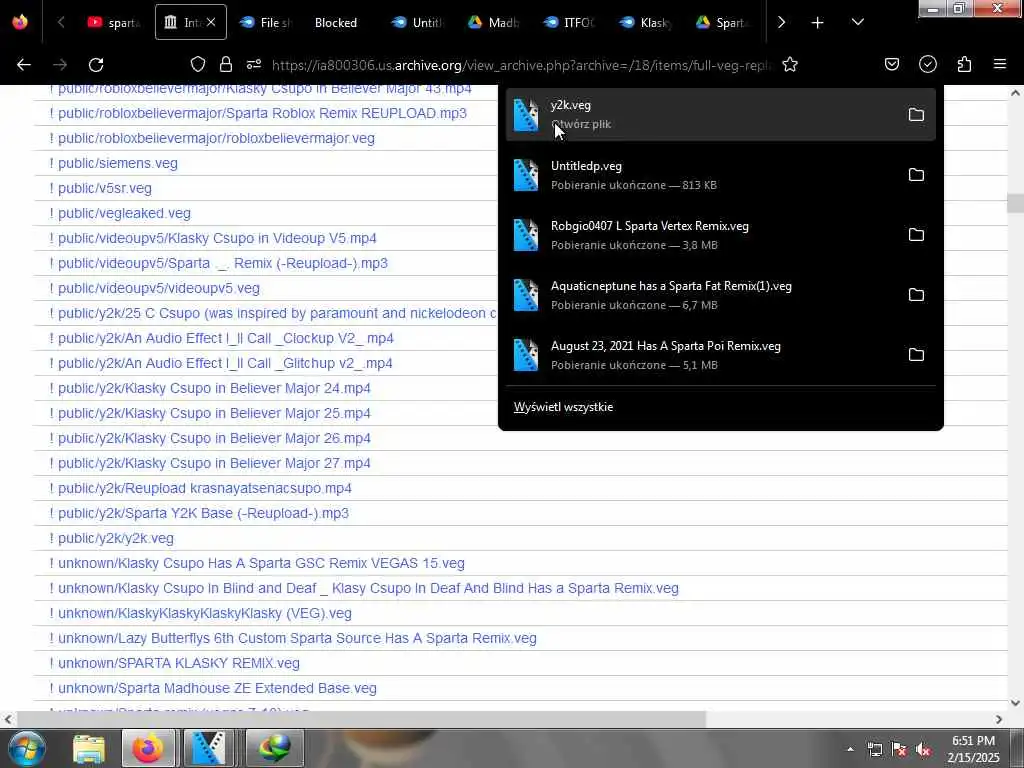
Task: Switch to the Madb Google Drive tab
Action: tap(494, 23)
